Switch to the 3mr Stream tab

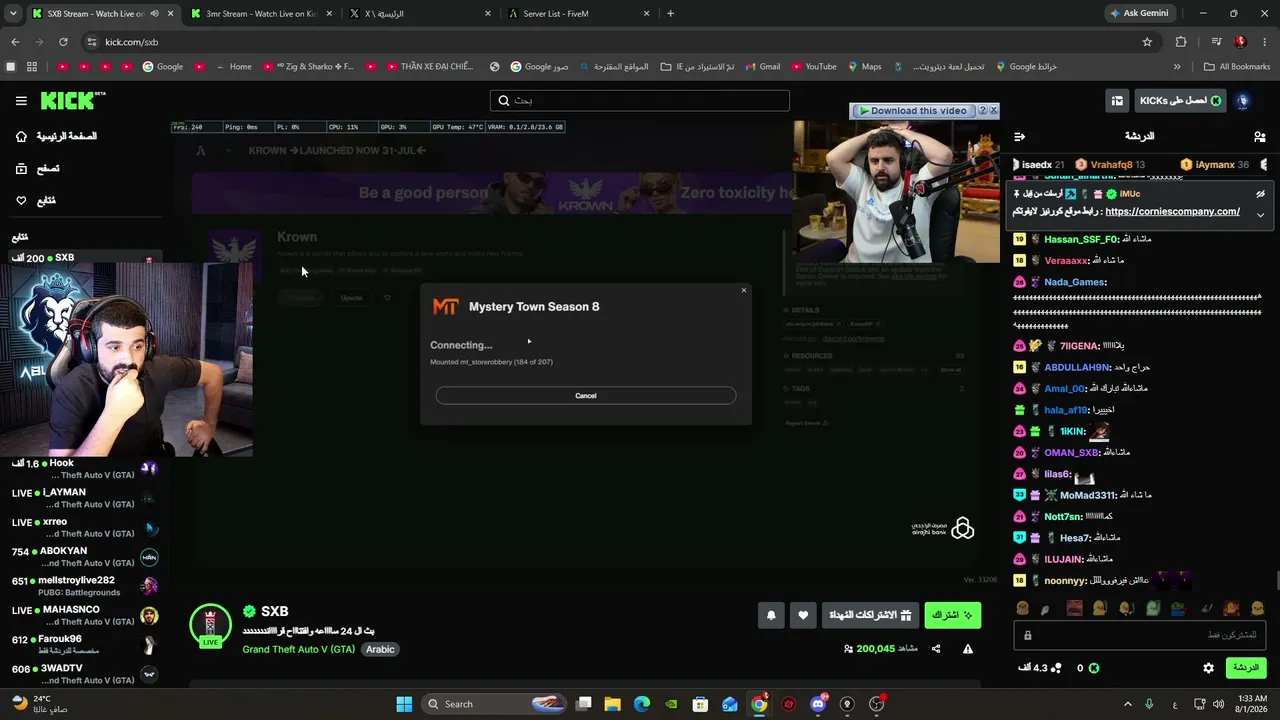pyautogui.click(x=260, y=14)
